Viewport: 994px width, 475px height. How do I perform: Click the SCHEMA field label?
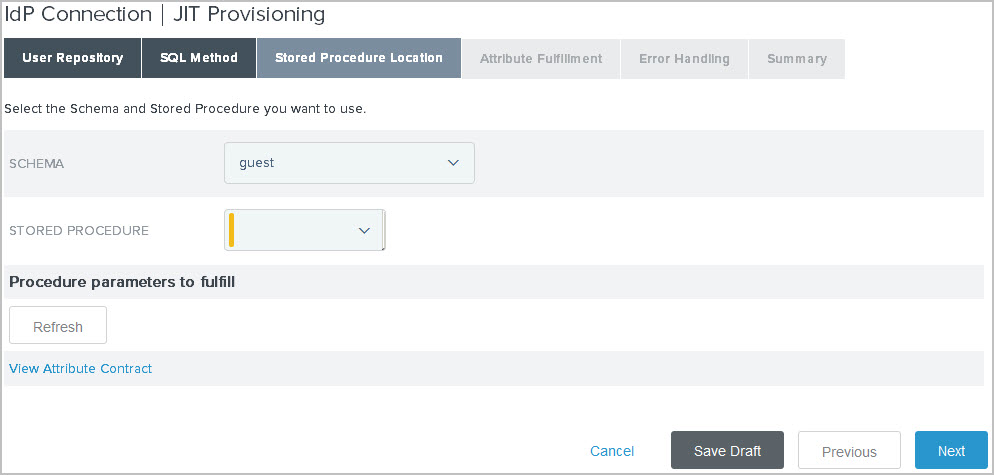click(37, 163)
